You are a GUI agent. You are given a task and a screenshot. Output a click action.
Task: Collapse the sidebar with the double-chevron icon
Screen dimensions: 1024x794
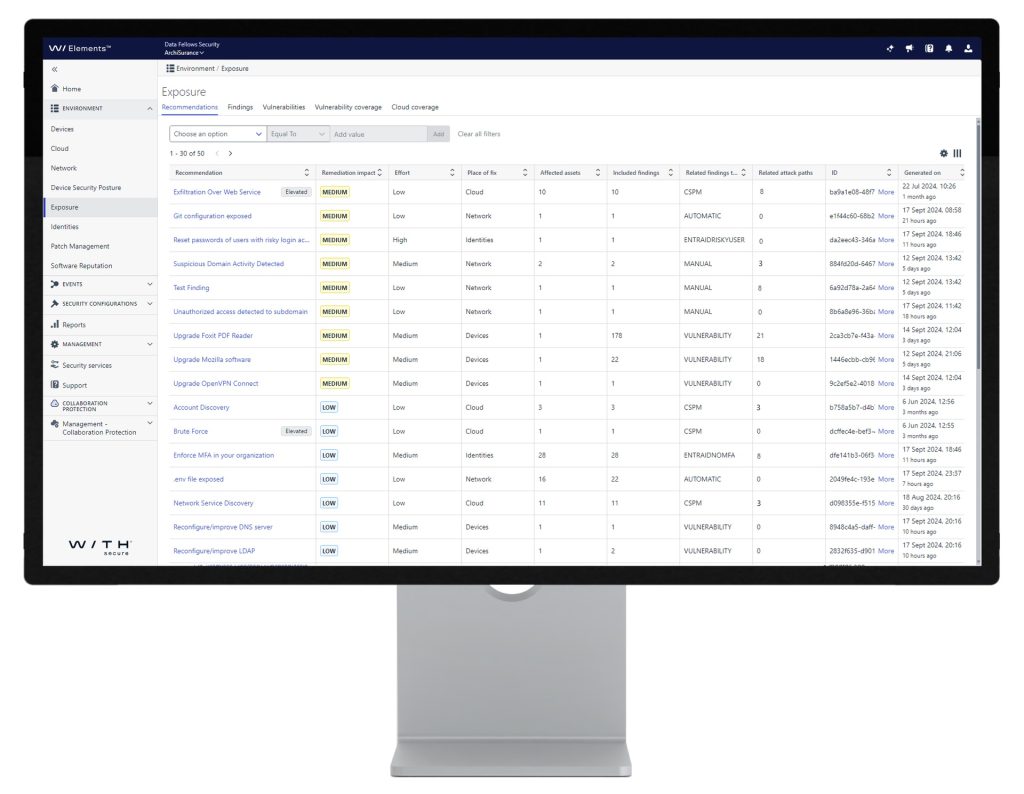tap(54, 69)
